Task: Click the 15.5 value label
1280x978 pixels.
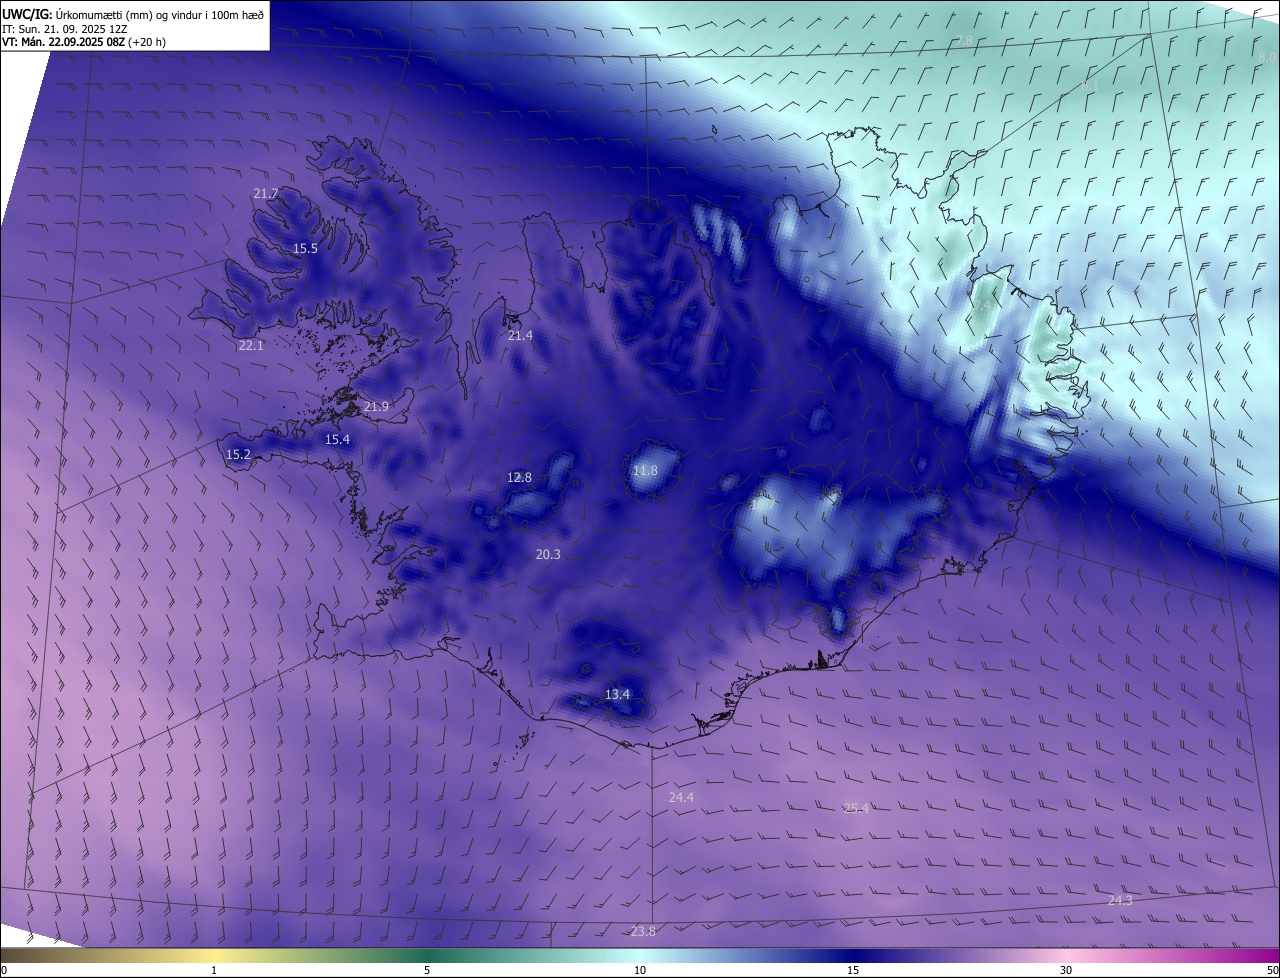Action: tap(305, 248)
